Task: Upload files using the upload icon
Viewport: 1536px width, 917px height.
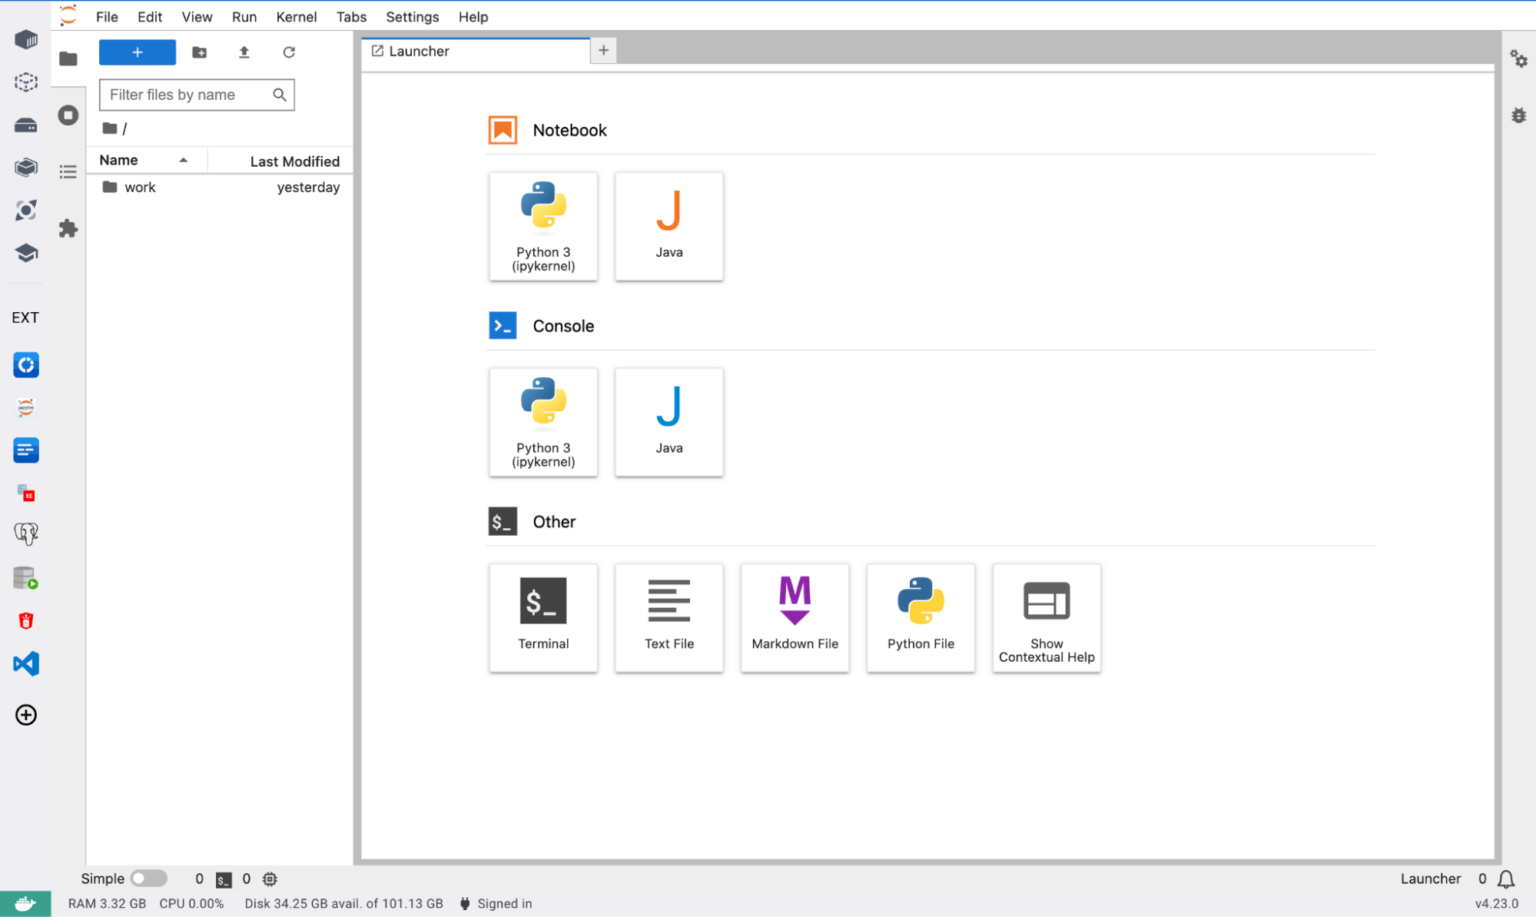Action: coord(243,52)
